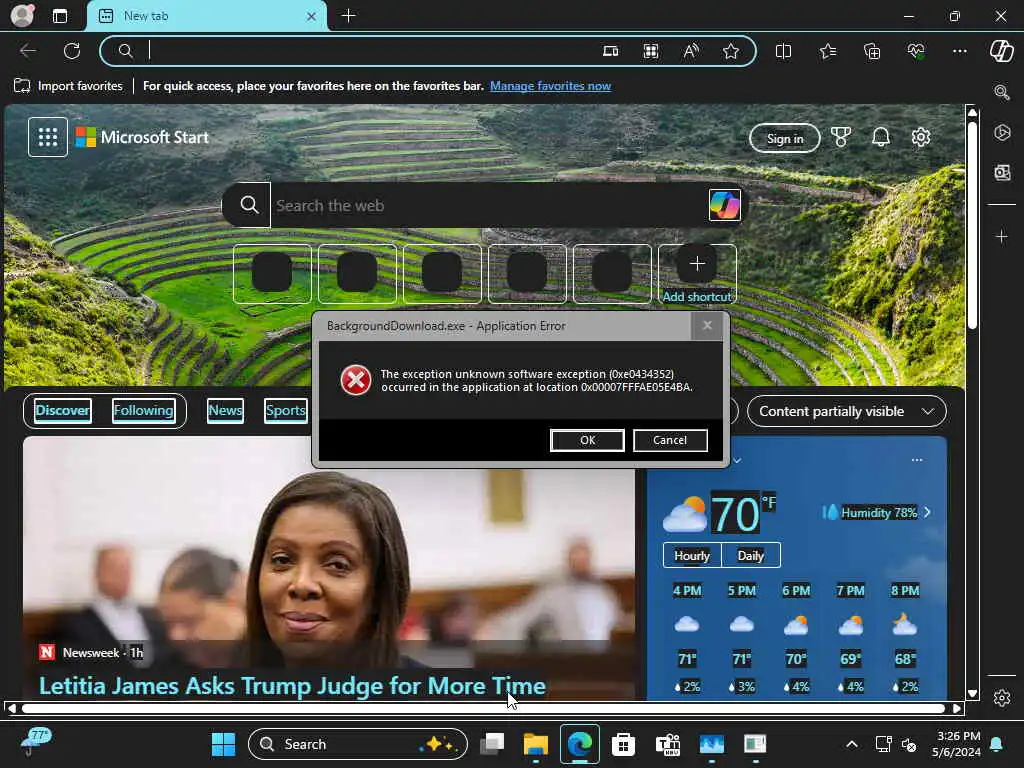Open Humidity 78% details chevron
The image size is (1024, 768).
[x=927, y=513]
